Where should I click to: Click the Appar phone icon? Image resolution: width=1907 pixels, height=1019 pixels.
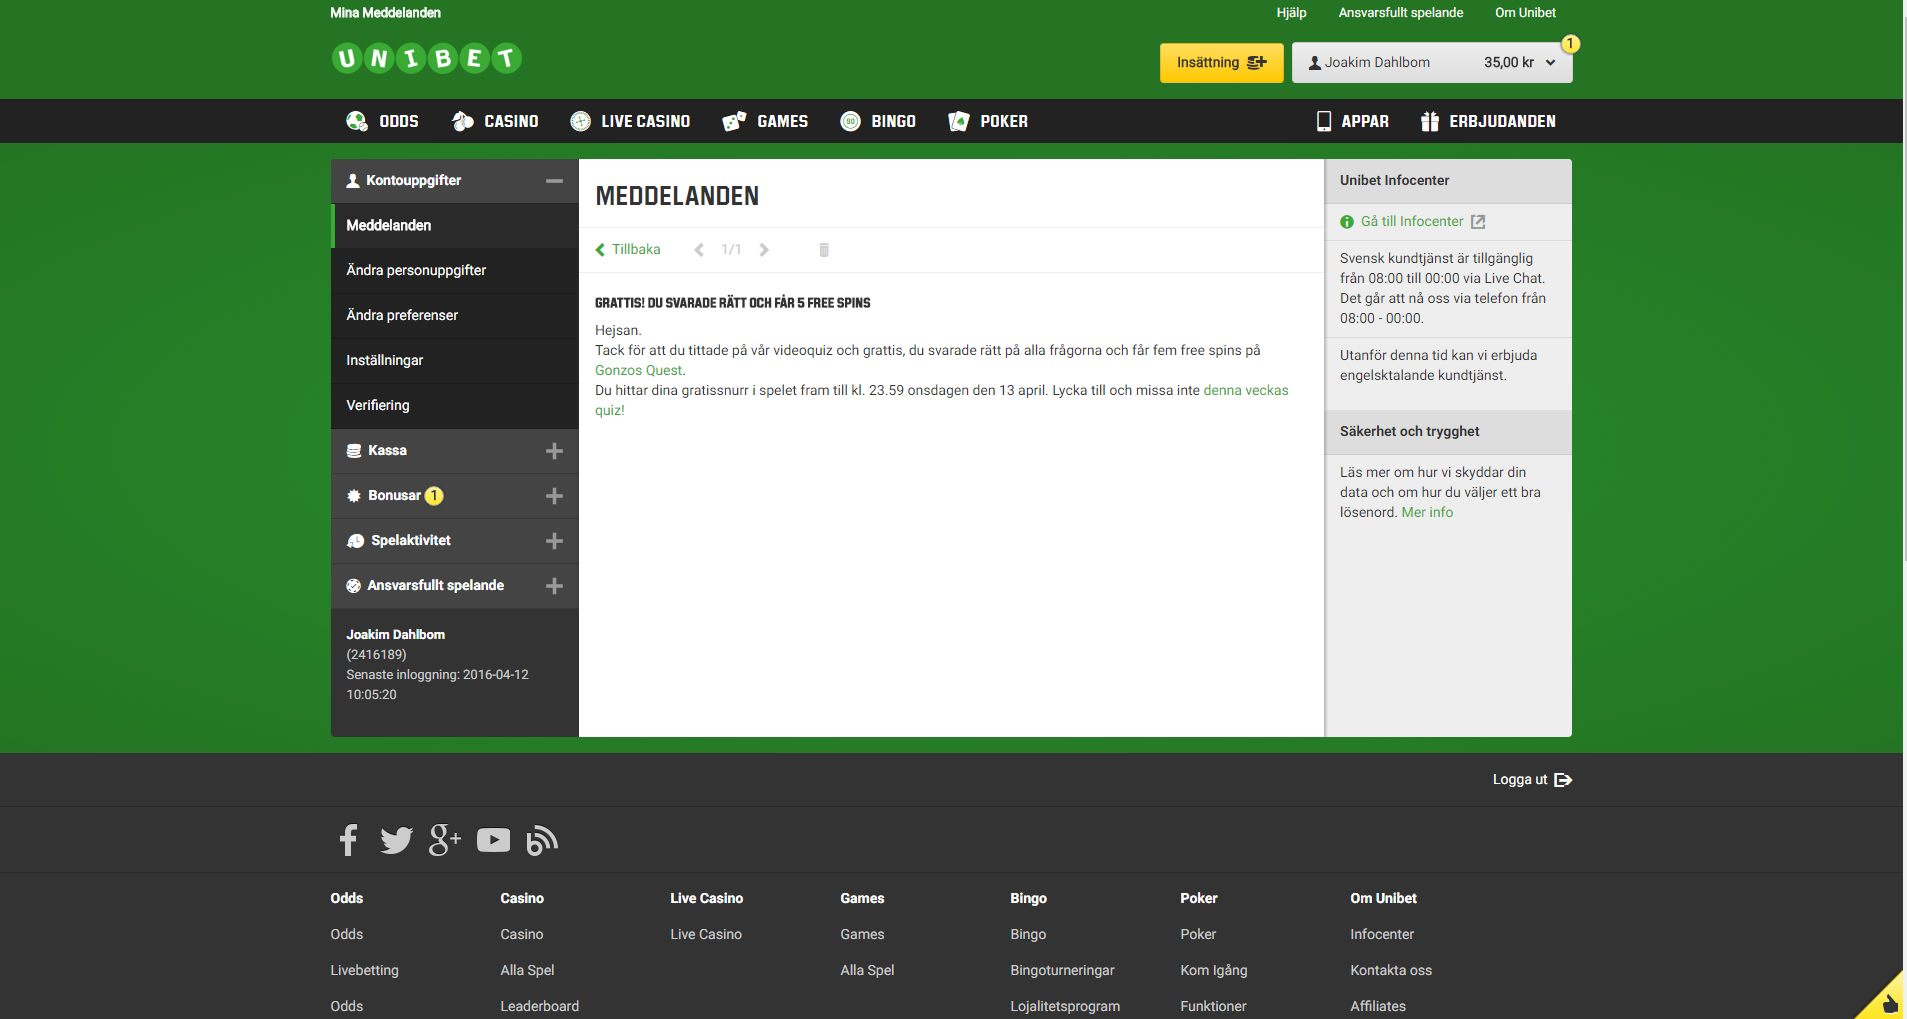(x=1324, y=121)
